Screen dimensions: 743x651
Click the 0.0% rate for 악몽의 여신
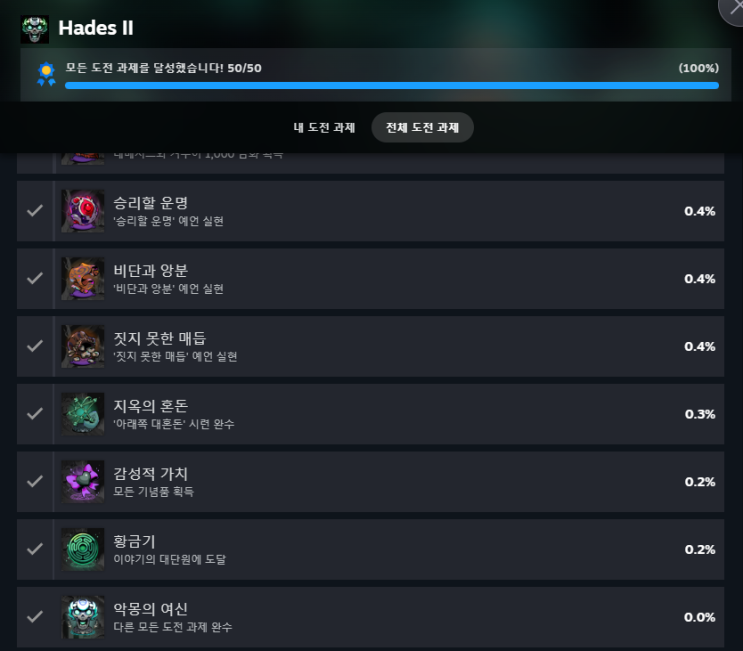699,617
